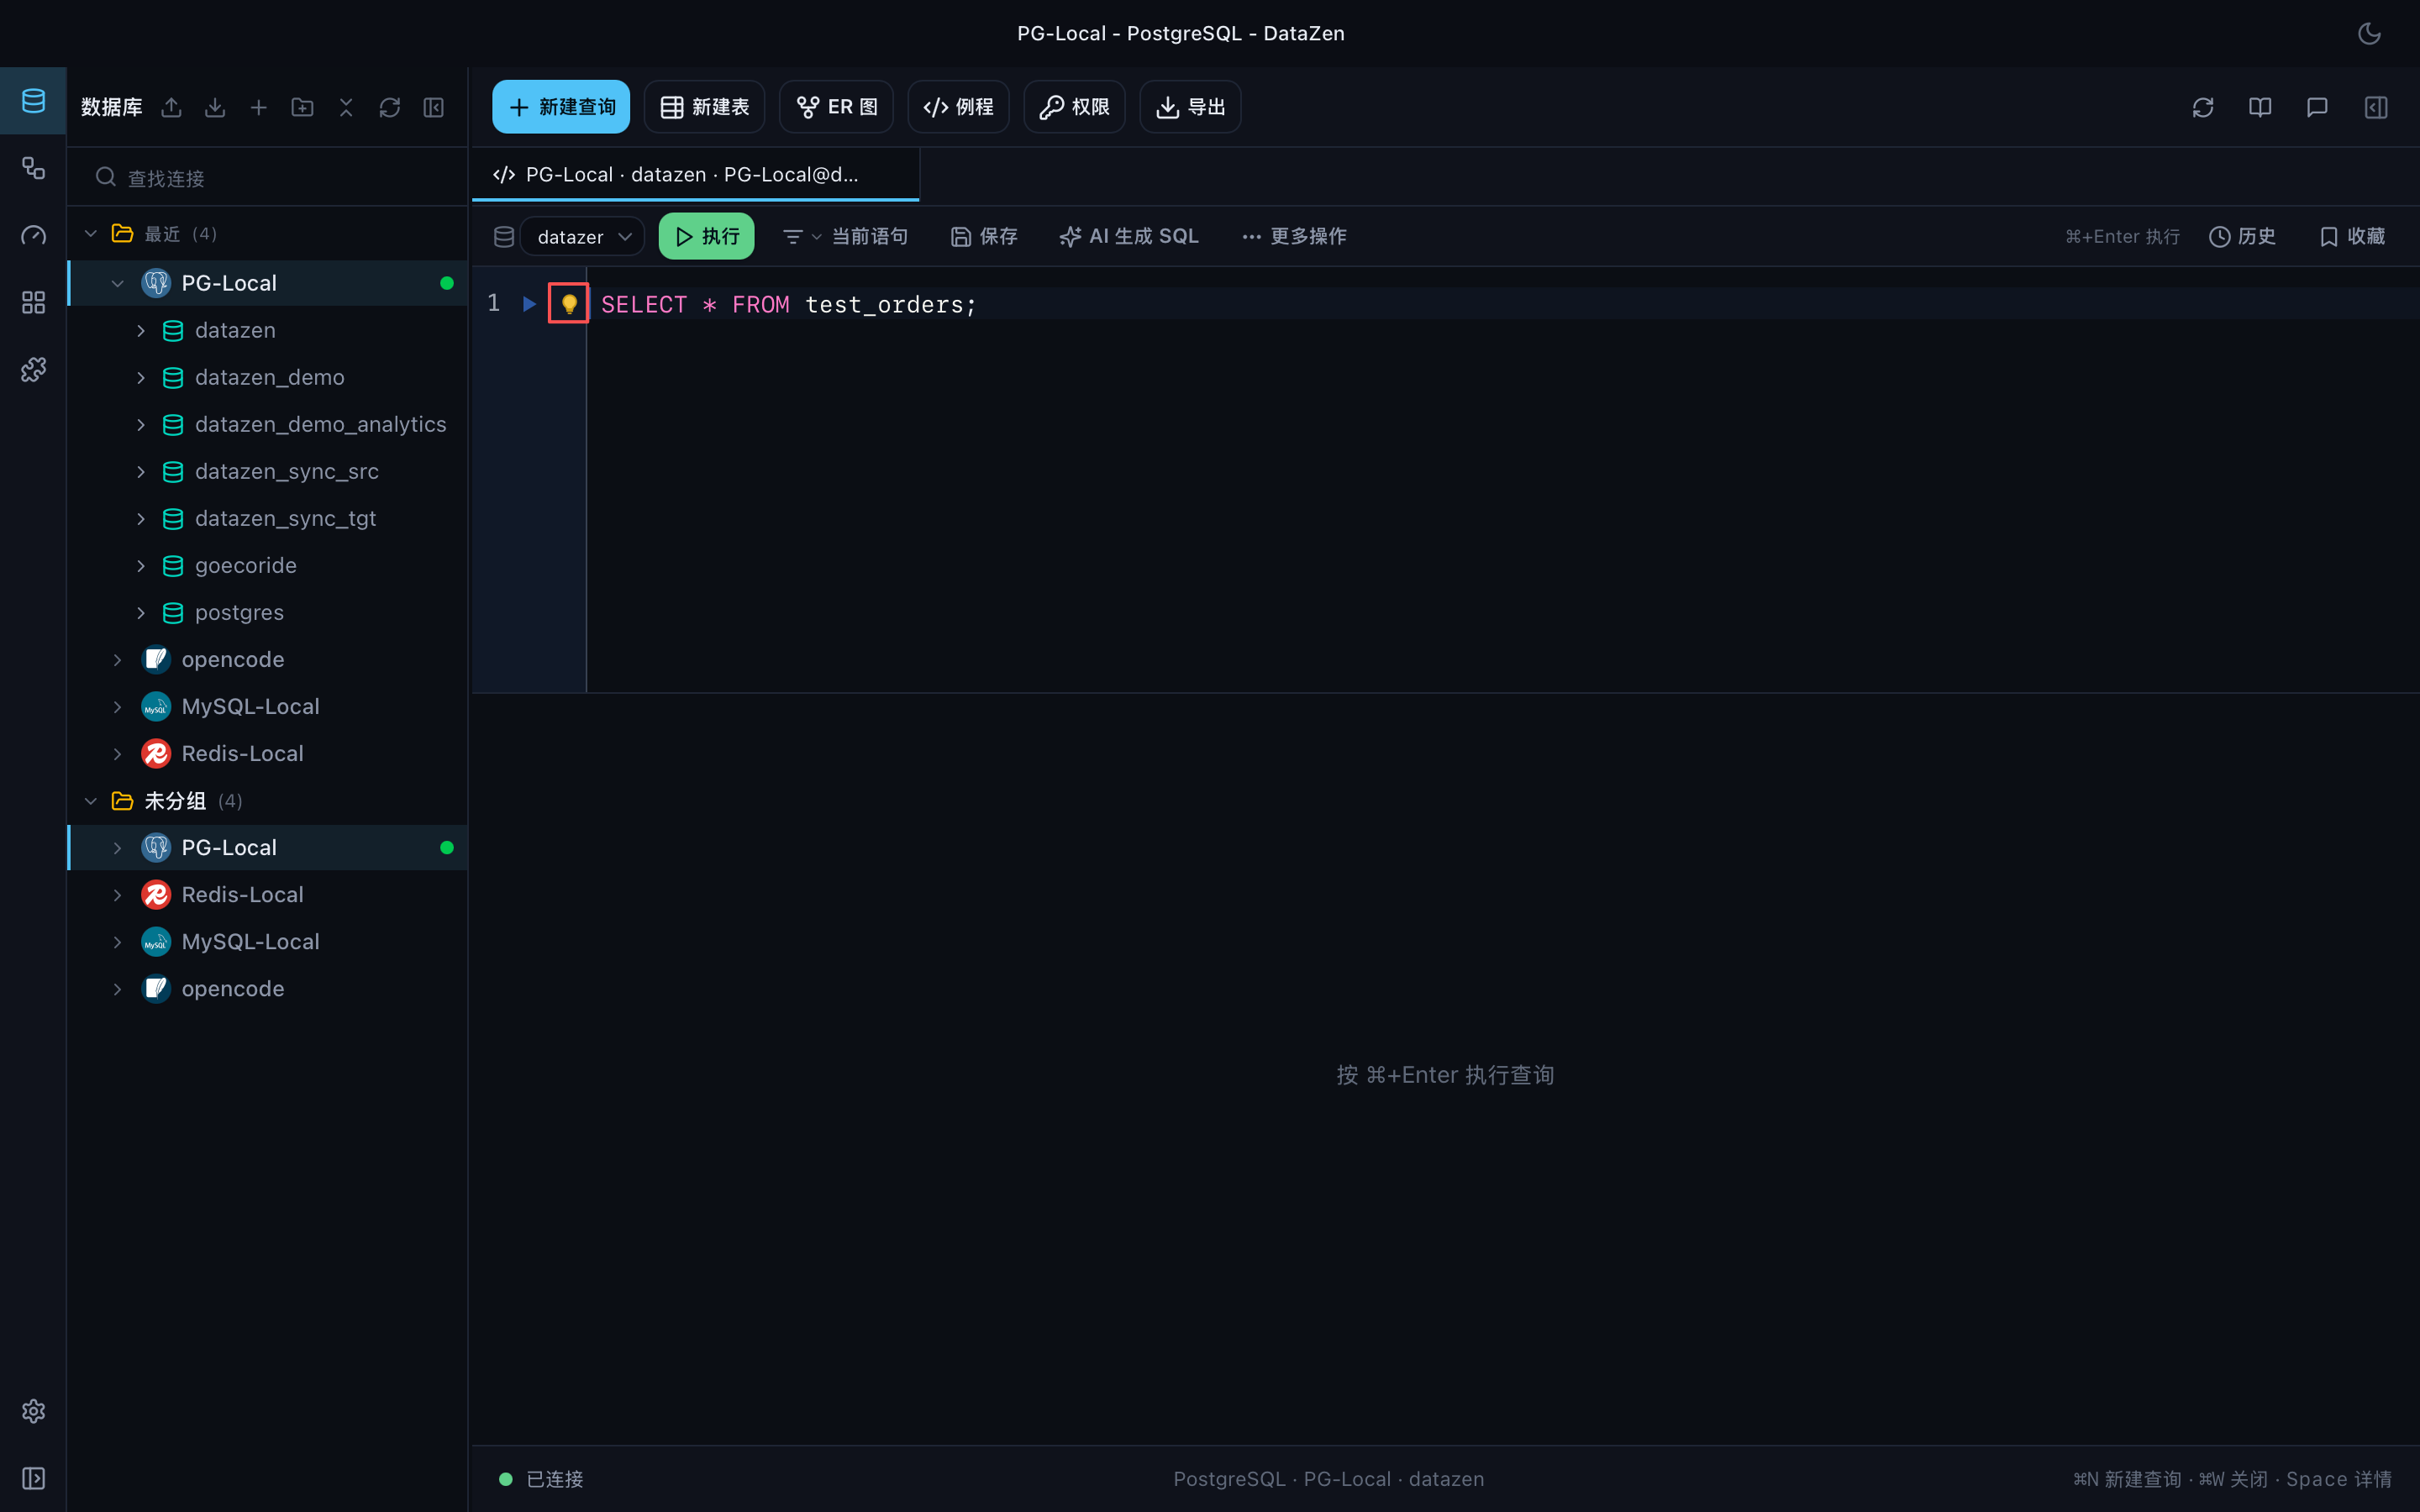Image resolution: width=2420 pixels, height=1512 pixels.
Task: Open the ER 图 diagram
Action: 836,107
